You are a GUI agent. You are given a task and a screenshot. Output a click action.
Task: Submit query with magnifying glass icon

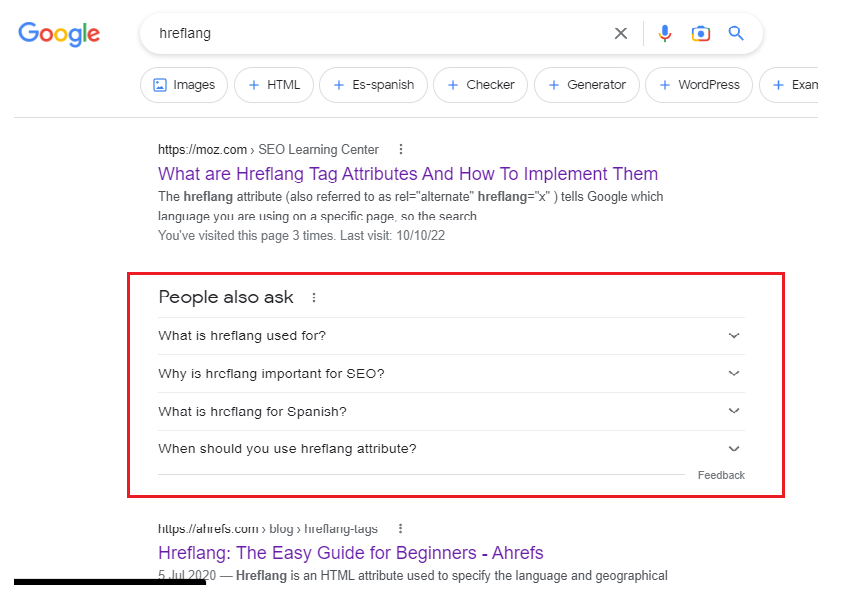pos(736,33)
